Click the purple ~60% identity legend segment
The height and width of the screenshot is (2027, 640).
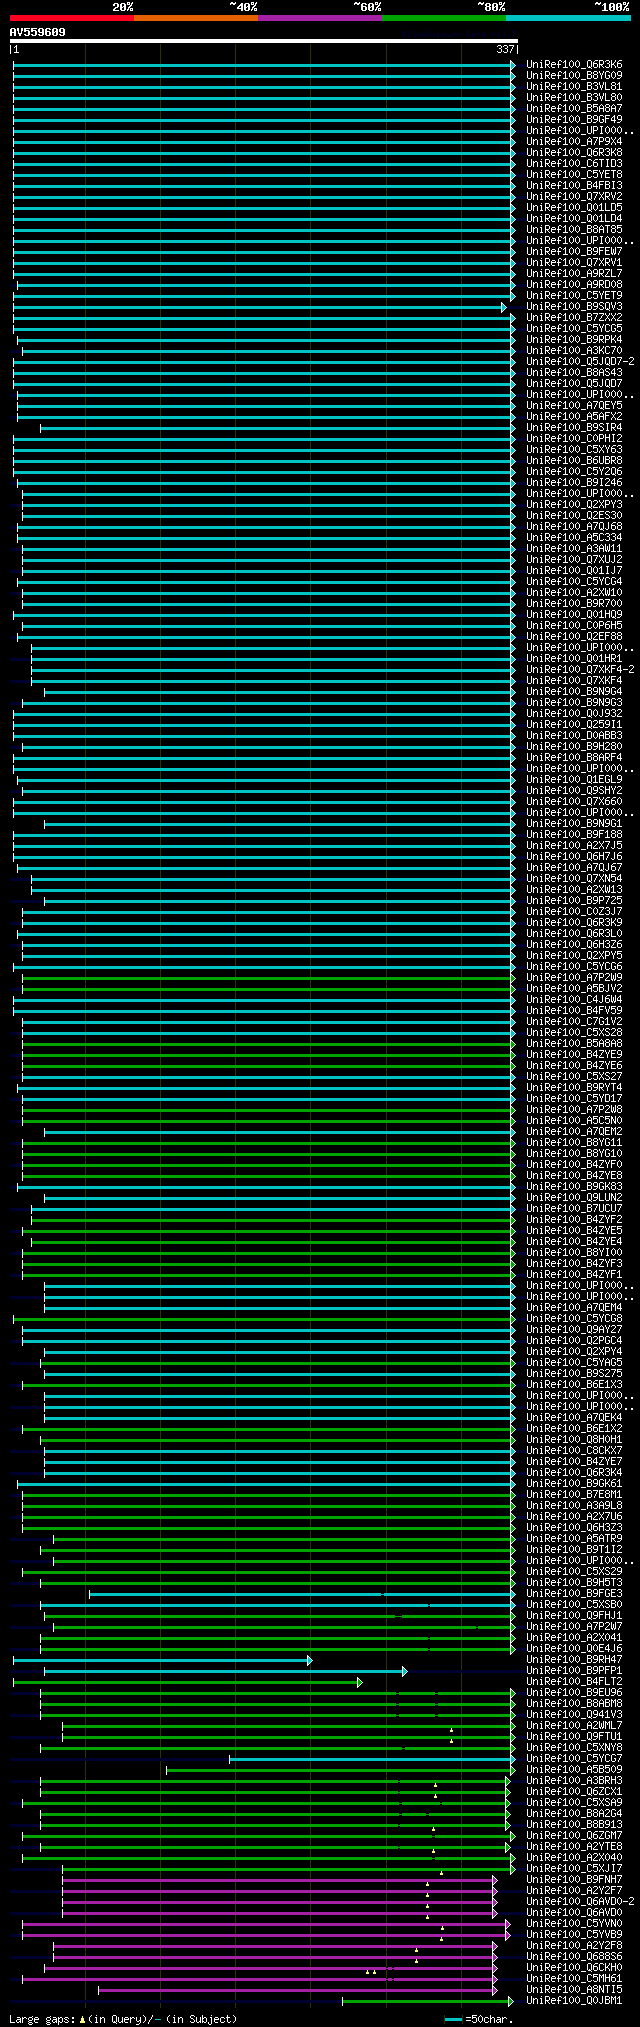[x=320, y=18]
